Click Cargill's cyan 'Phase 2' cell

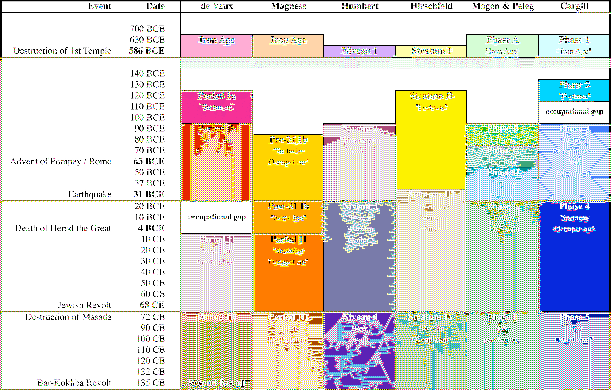click(574, 90)
